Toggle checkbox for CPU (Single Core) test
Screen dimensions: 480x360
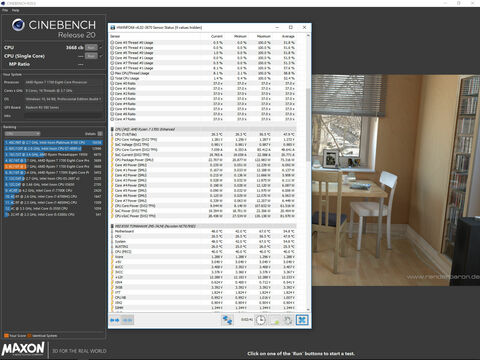101,56
